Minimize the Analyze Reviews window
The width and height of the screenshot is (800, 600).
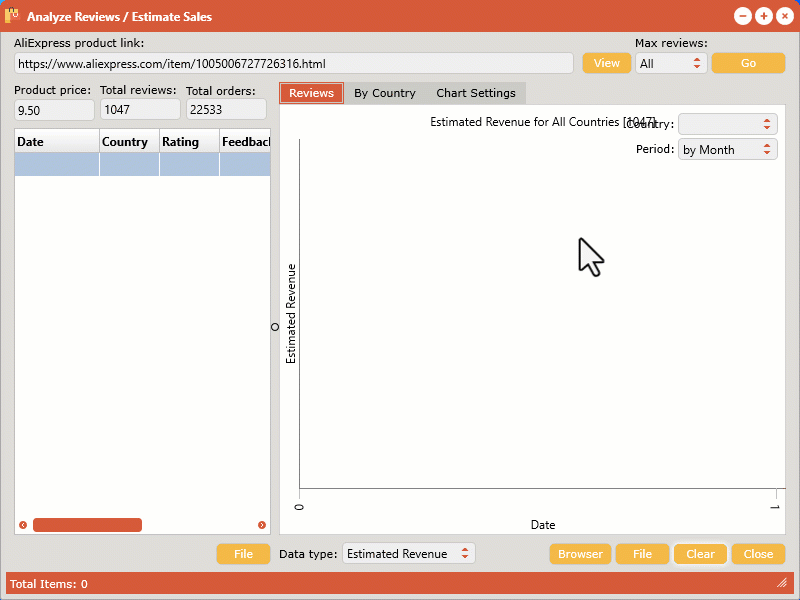click(742, 16)
